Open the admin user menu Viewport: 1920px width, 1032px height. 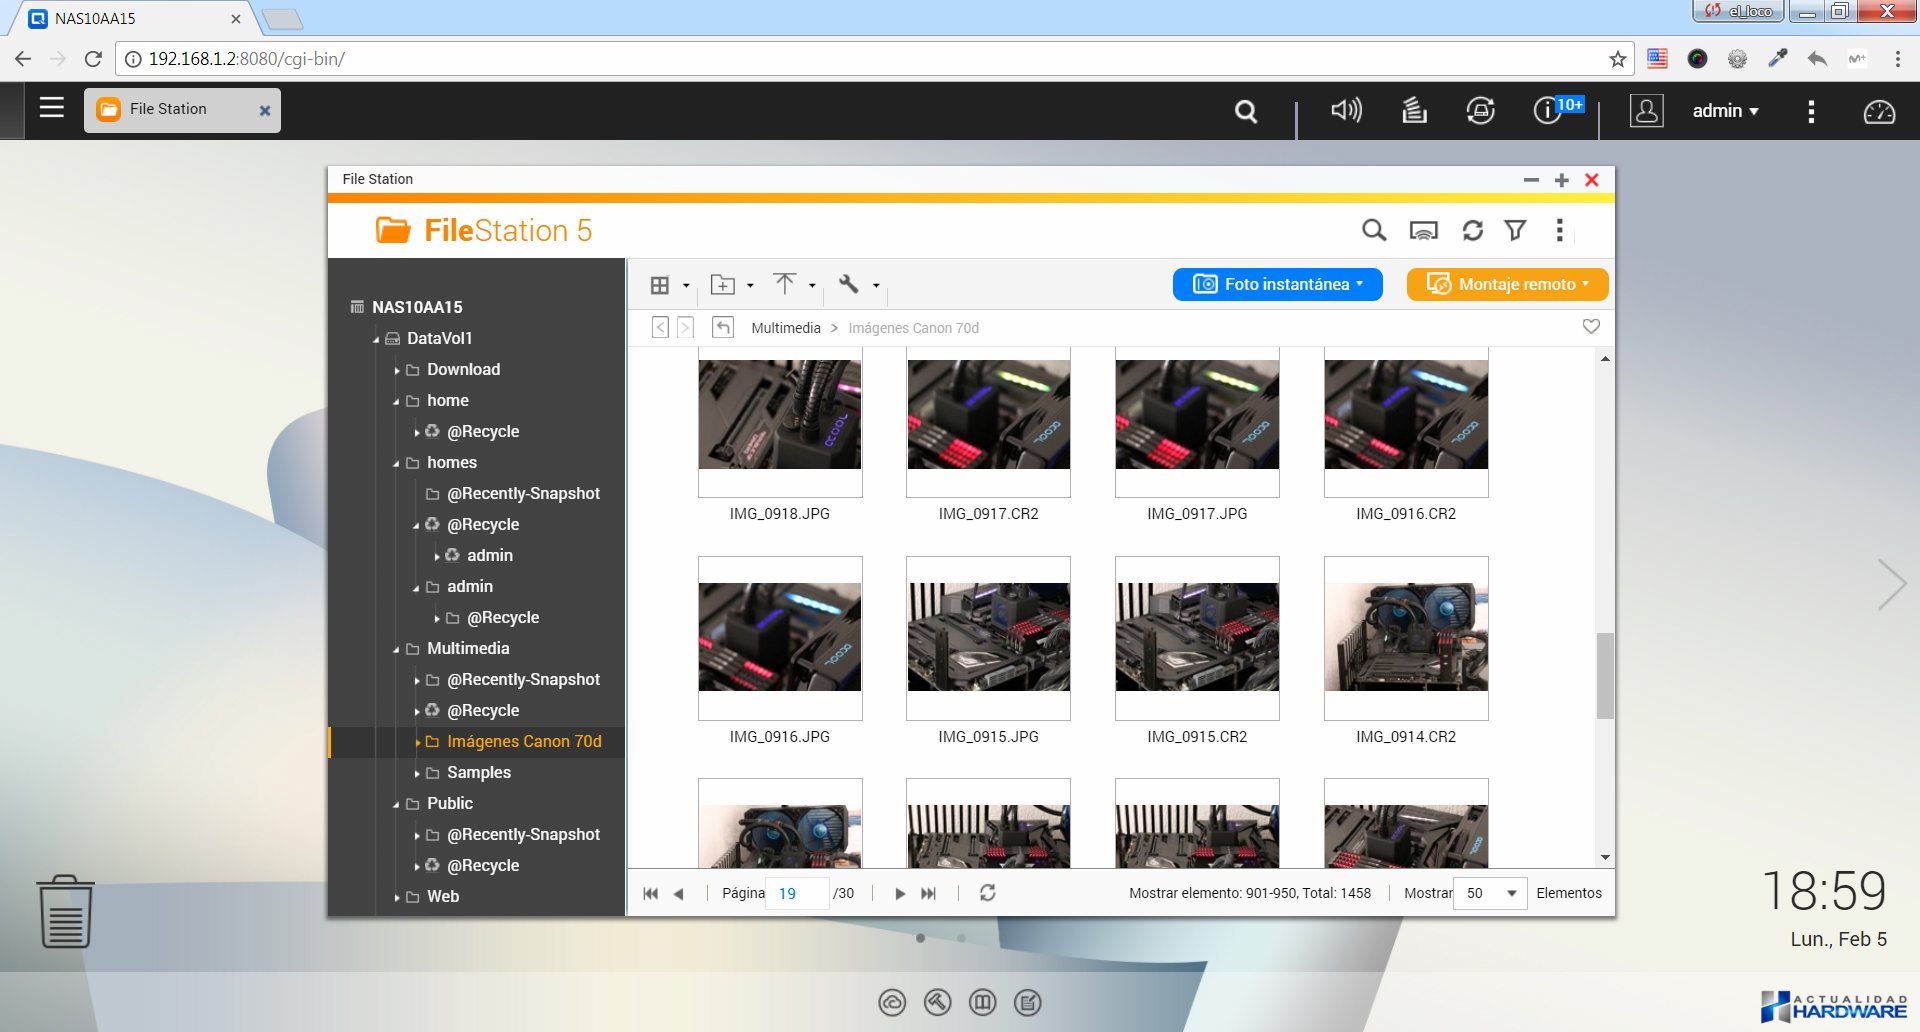coord(1724,111)
